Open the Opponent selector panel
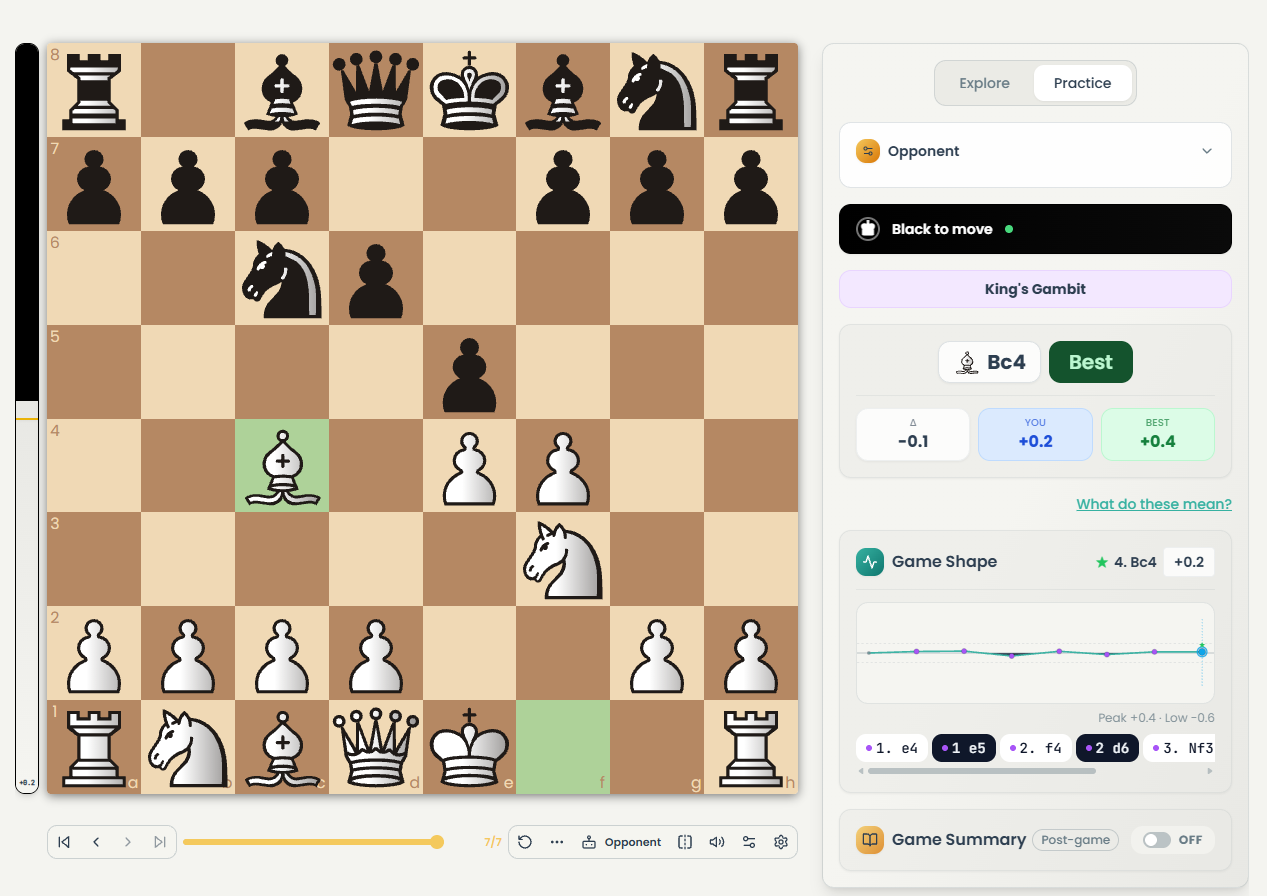1267x896 pixels. (1035, 155)
